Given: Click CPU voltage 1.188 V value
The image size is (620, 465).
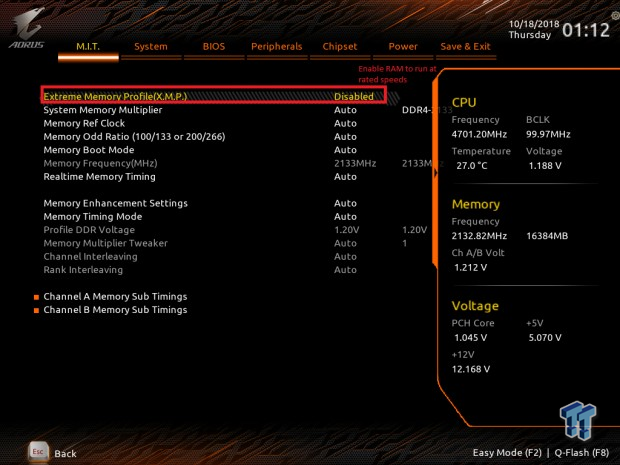Looking at the screenshot, I should (x=545, y=166).
